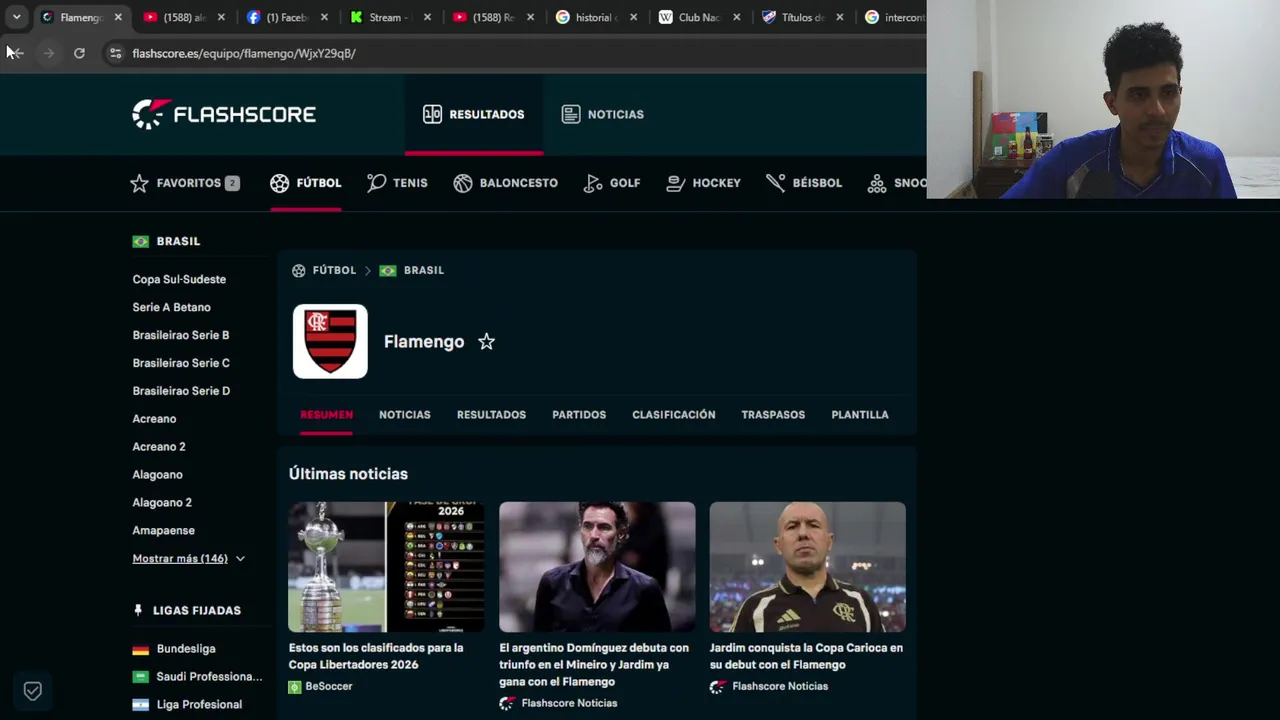Screen dimensions: 1280x720
Task: Read 'Jardim conquista la Copa Carioca' headline
Action: [806, 656]
